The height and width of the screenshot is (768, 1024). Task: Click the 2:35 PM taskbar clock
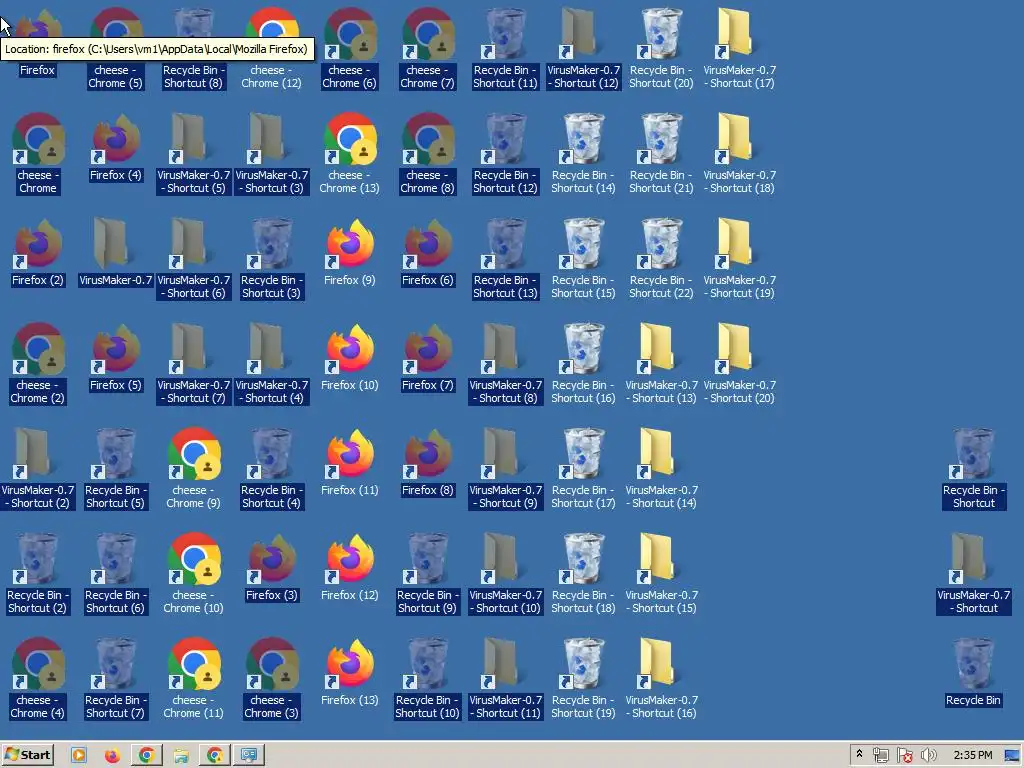point(972,755)
